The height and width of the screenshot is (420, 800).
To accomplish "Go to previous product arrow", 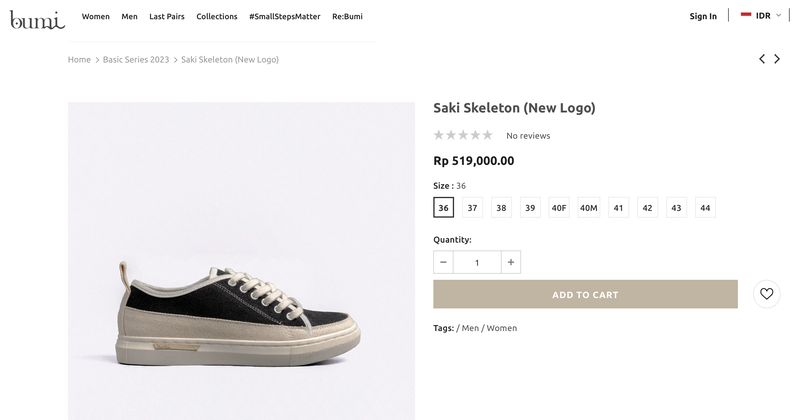I will point(762,59).
